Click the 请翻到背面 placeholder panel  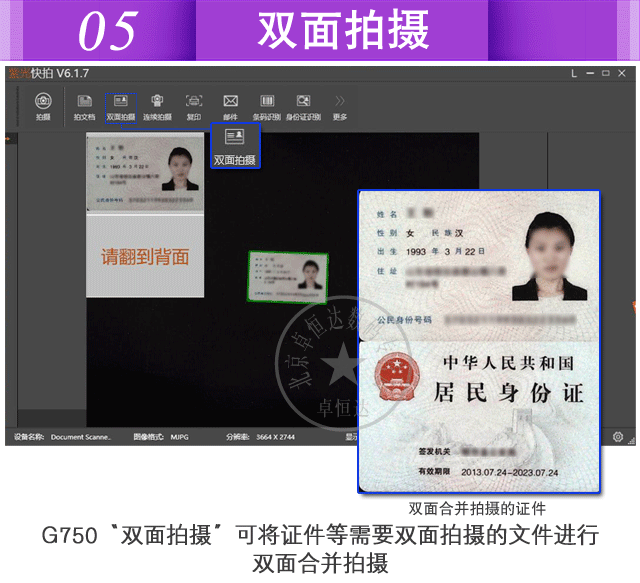145,256
